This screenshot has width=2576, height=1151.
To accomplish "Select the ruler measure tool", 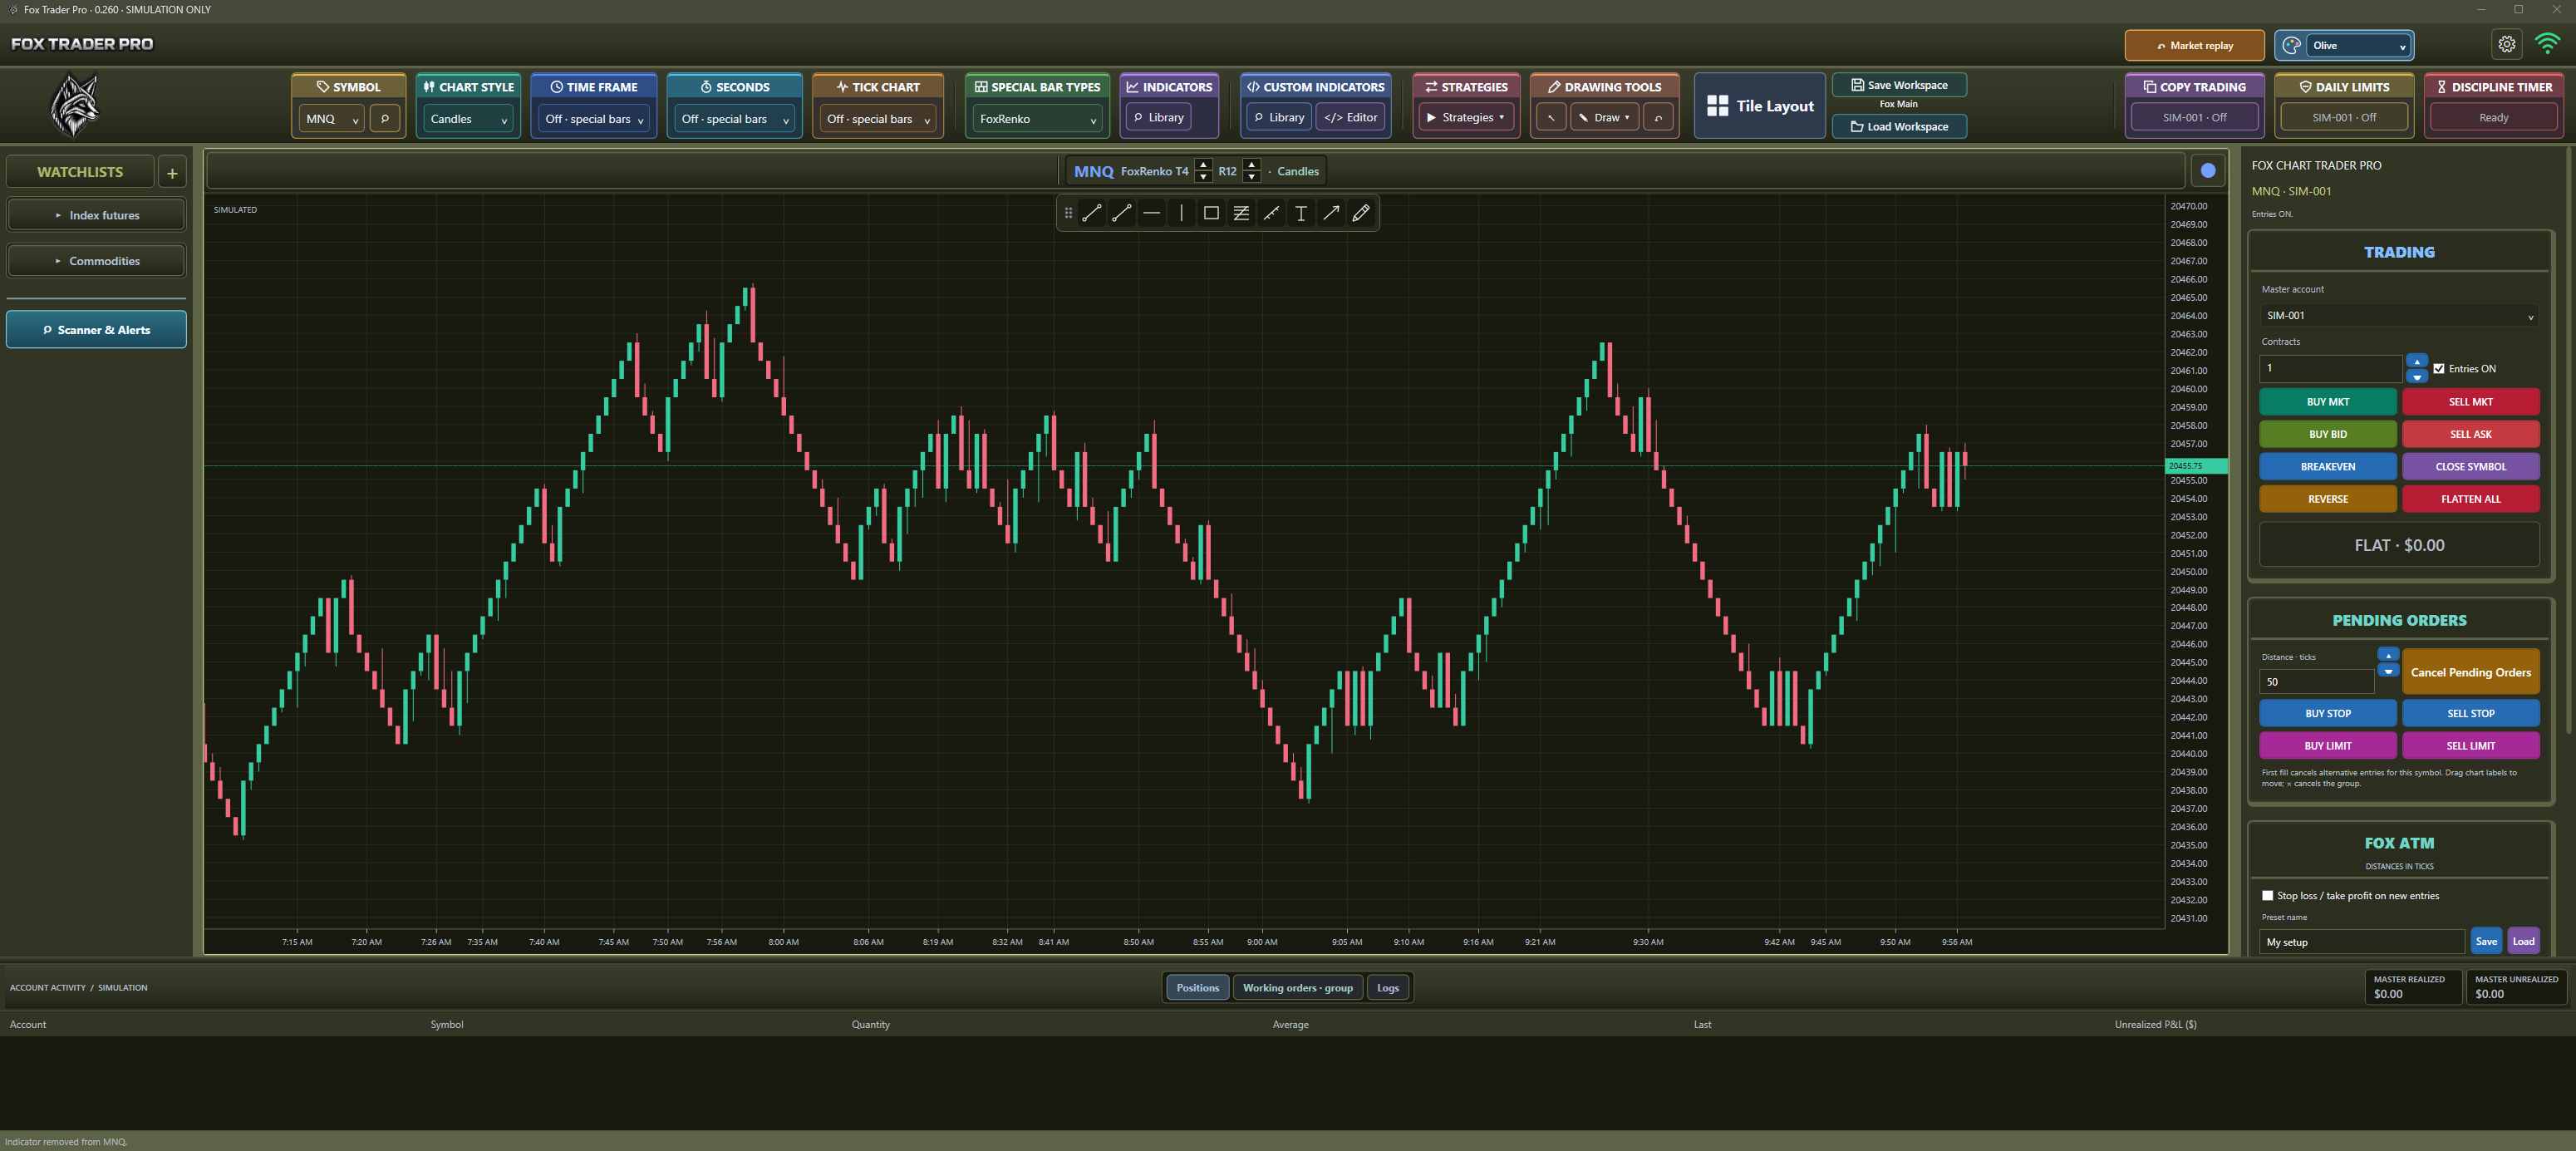I will click(1271, 213).
